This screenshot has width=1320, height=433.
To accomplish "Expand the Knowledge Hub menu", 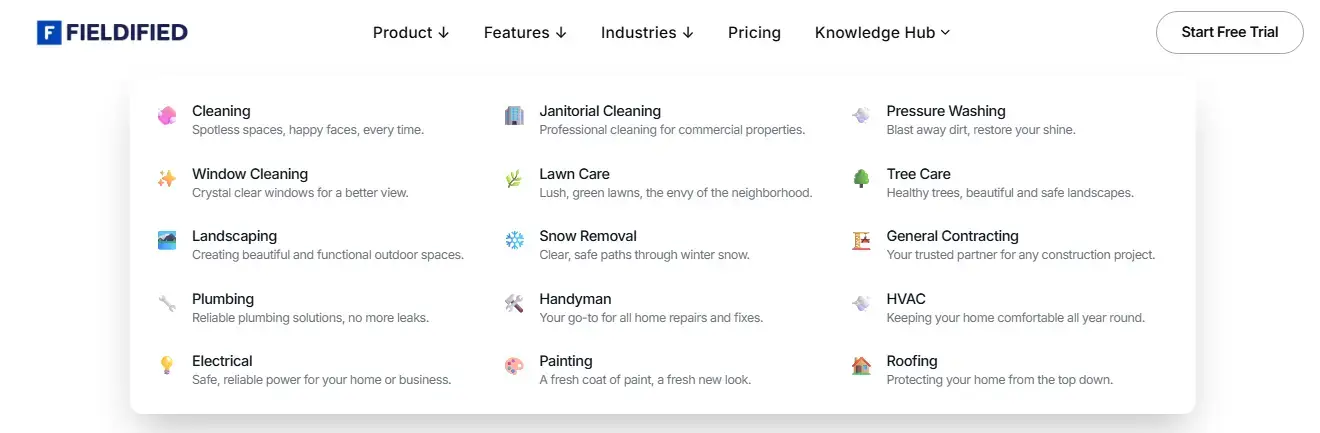I will 882,32.
